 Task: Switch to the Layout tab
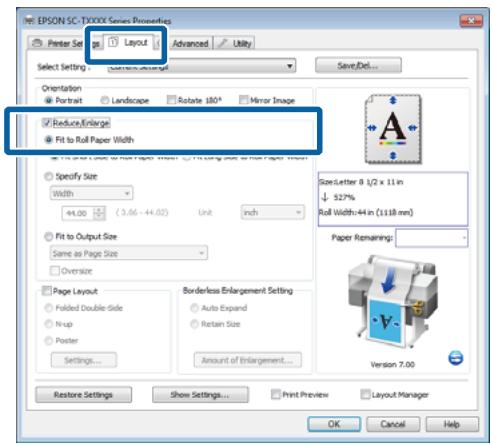tap(129, 43)
